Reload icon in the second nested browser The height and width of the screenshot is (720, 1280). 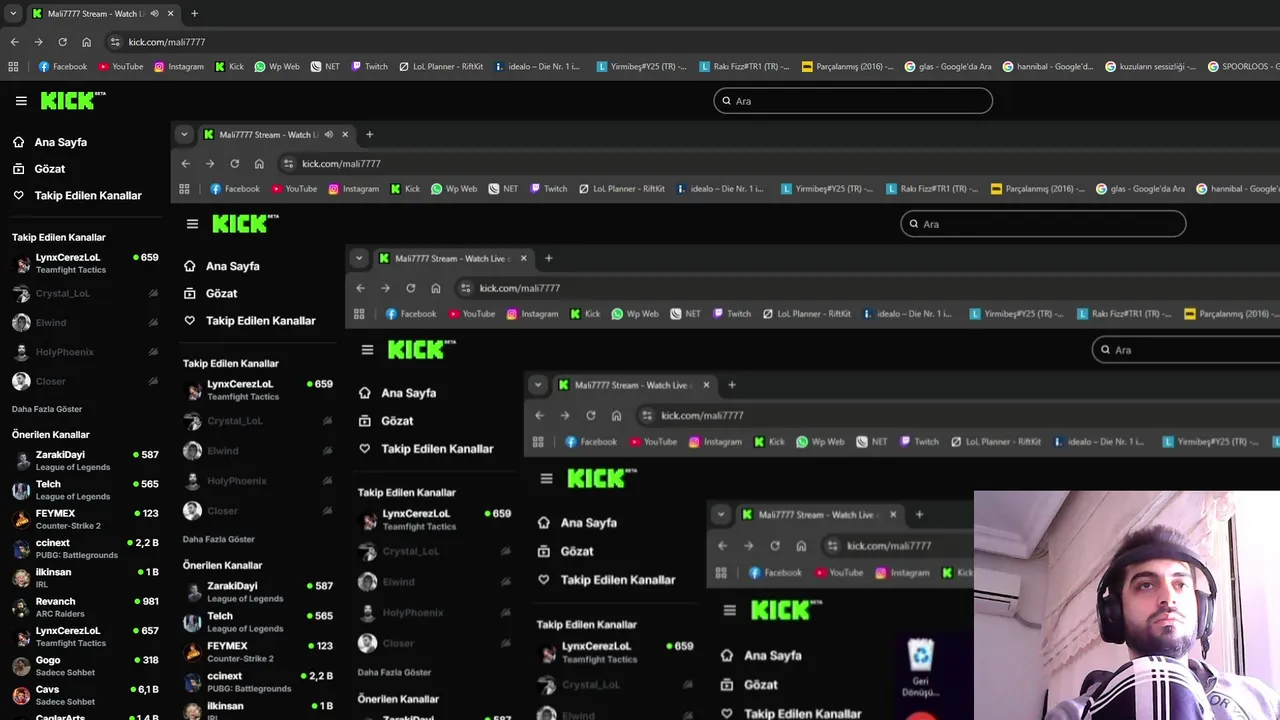tap(234, 164)
